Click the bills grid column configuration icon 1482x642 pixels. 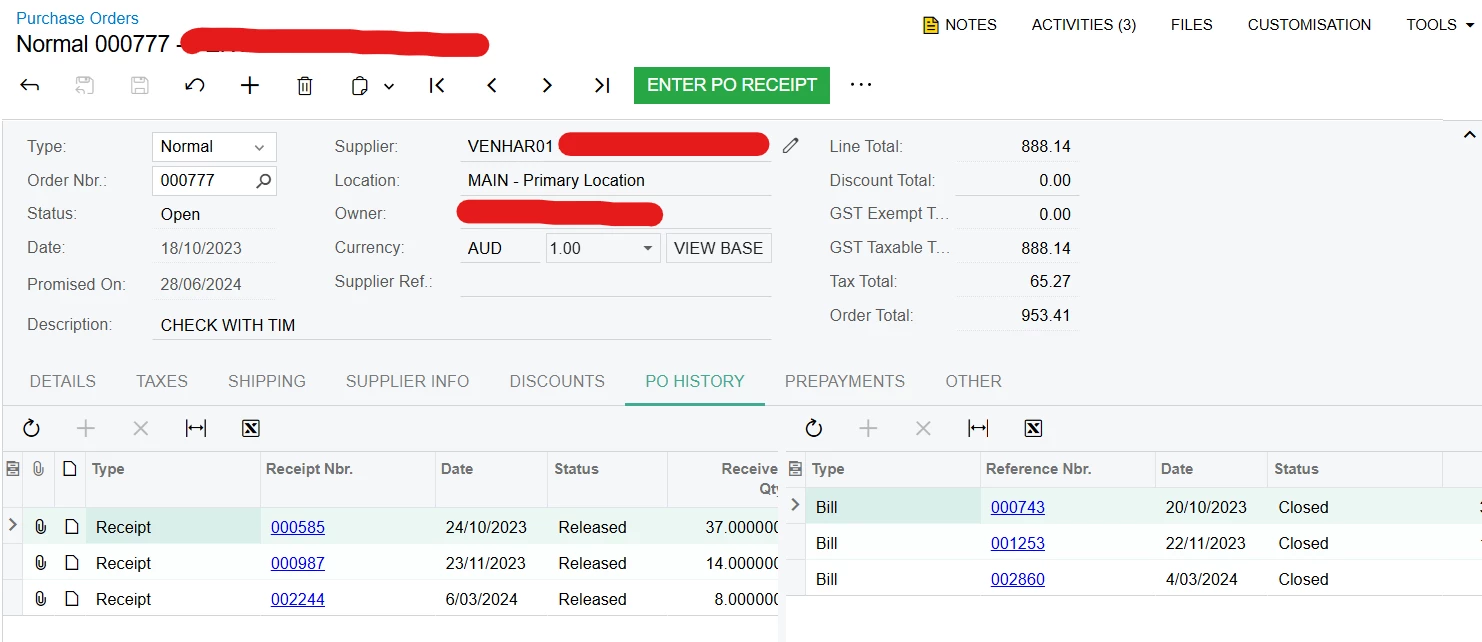coord(795,469)
